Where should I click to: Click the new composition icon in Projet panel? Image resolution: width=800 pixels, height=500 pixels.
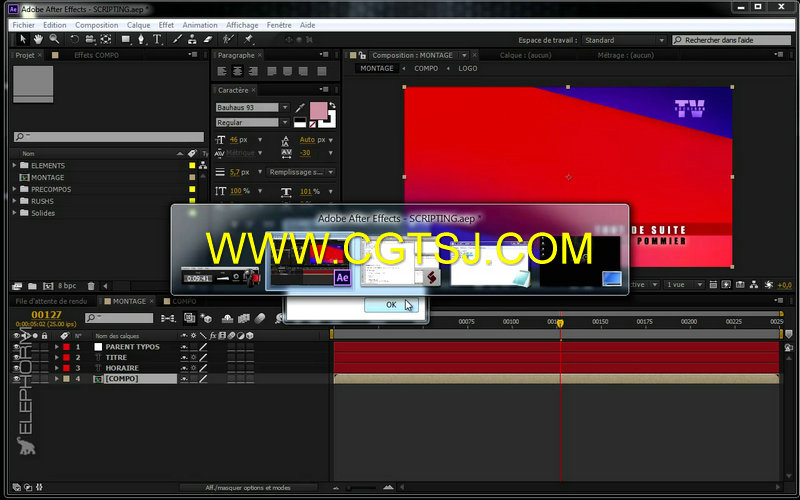48,286
